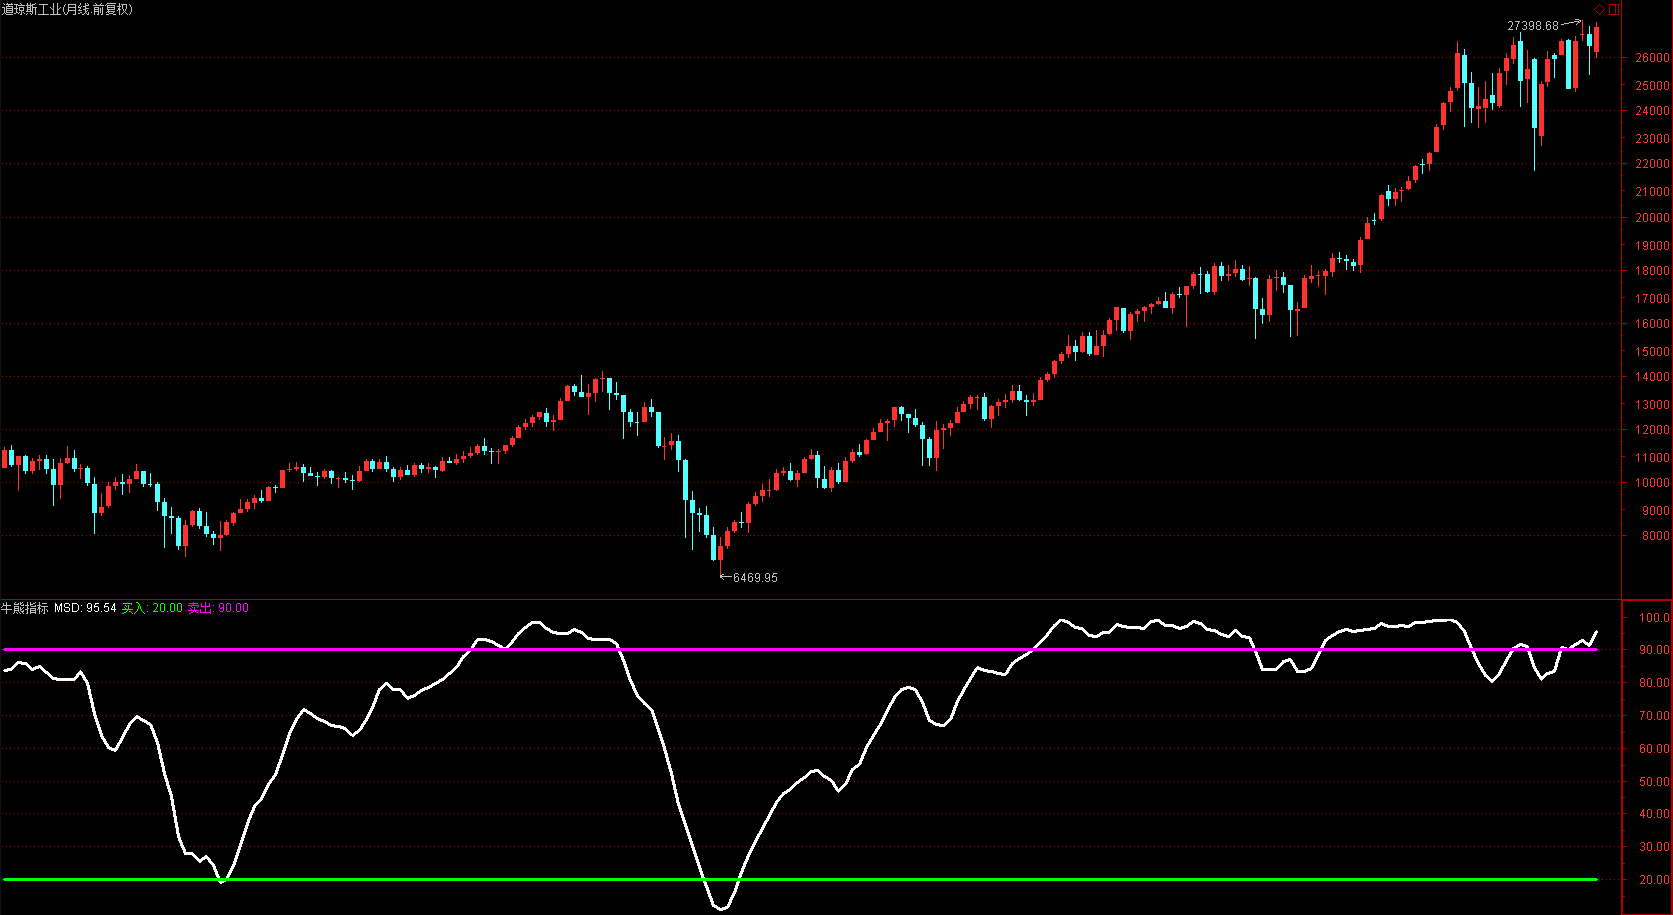The image size is (1673, 915).
Task: Click the magenta 卖出: 90.00 label
Action: [218, 608]
